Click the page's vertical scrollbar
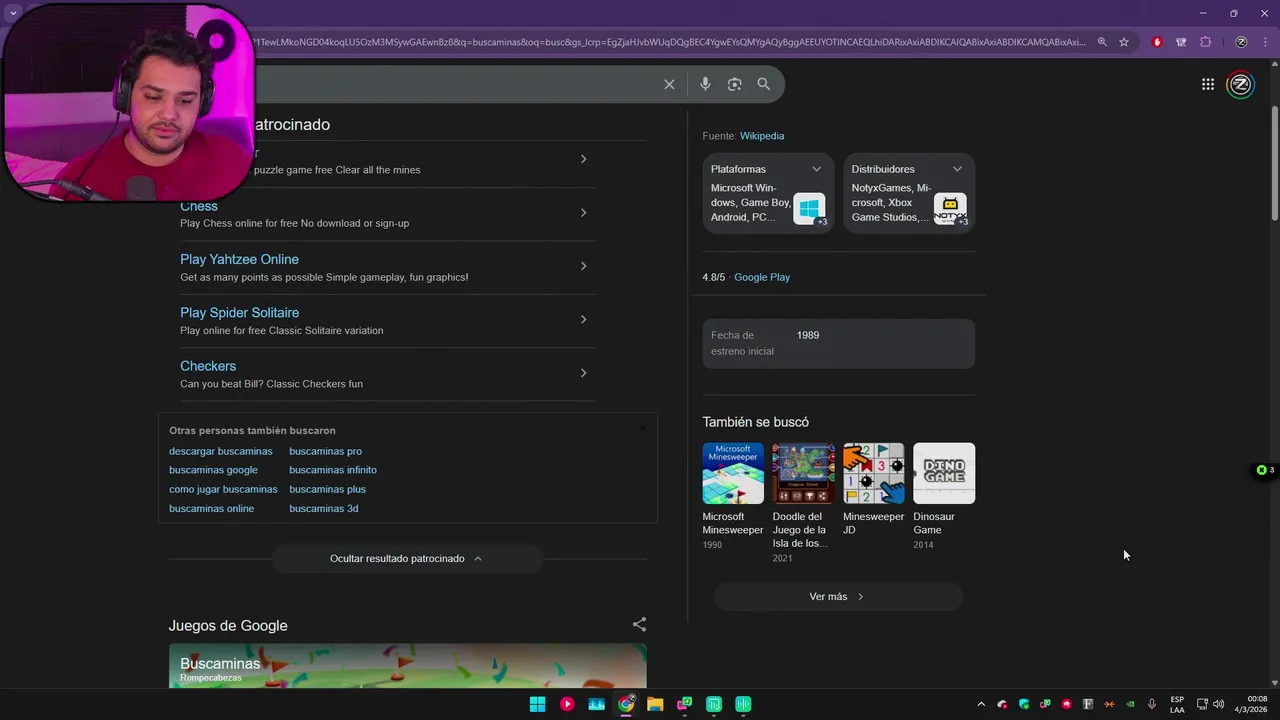The image size is (1280, 720). pyautogui.click(x=1274, y=162)
